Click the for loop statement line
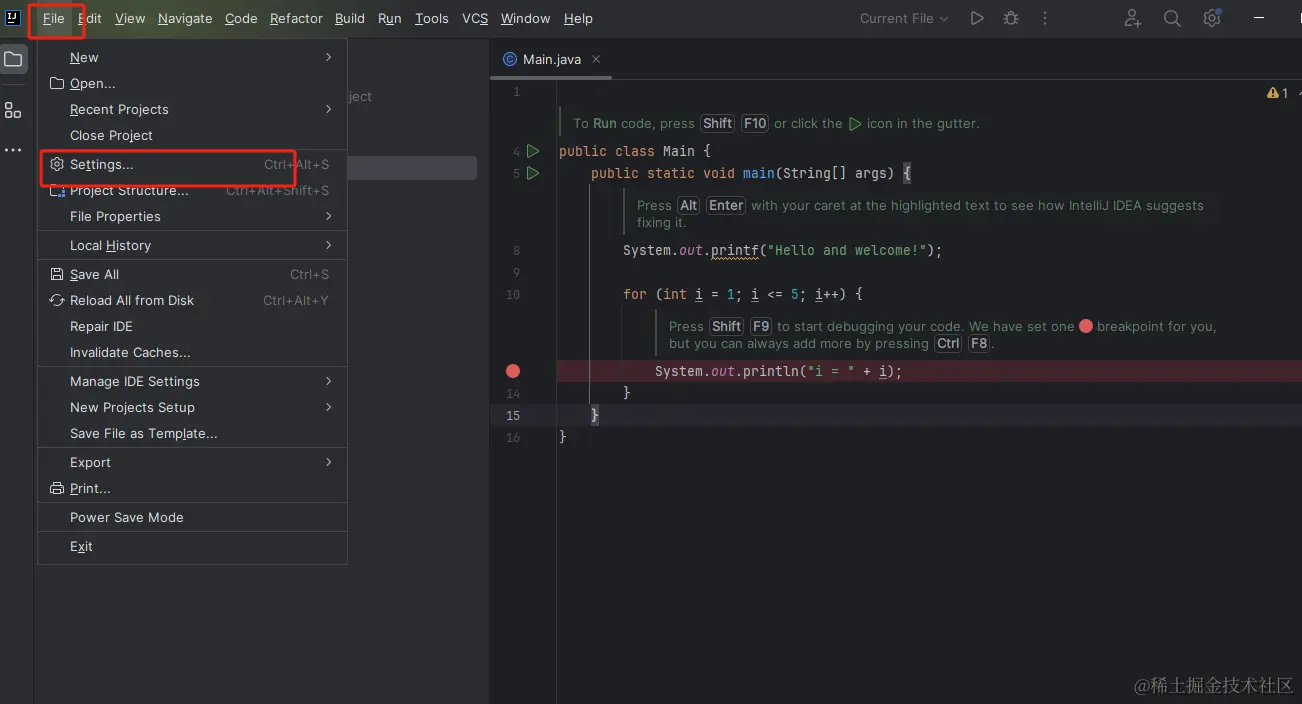The height and width of the screenshot is (704, 1302). [742, 294]
